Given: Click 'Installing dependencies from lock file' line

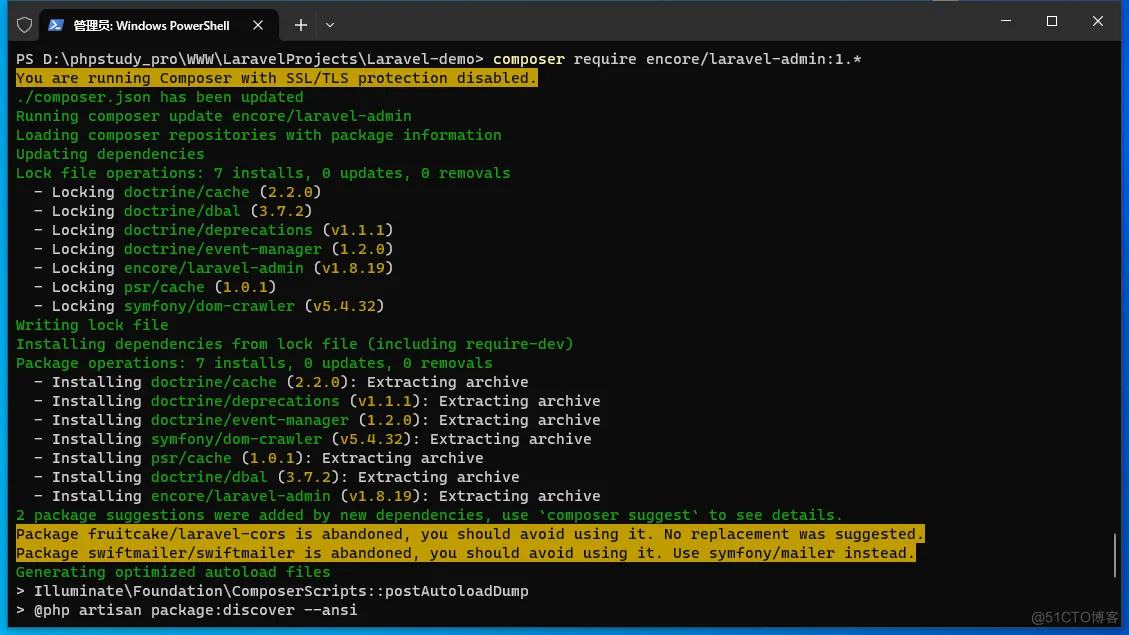Looking at the screenshot, I should pos(294,344).
